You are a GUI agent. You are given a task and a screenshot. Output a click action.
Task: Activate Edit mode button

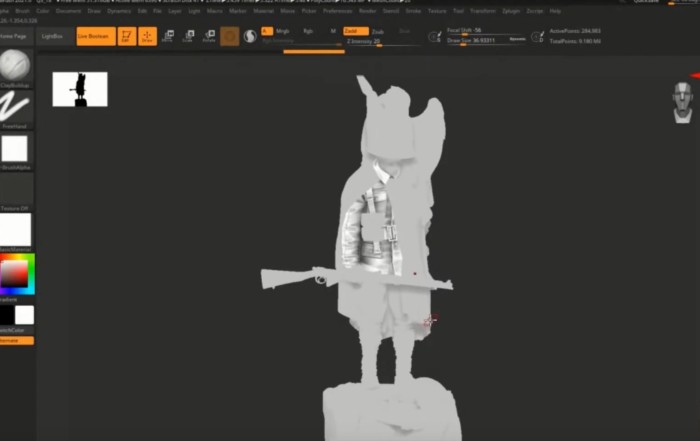[x=127, y=36]
